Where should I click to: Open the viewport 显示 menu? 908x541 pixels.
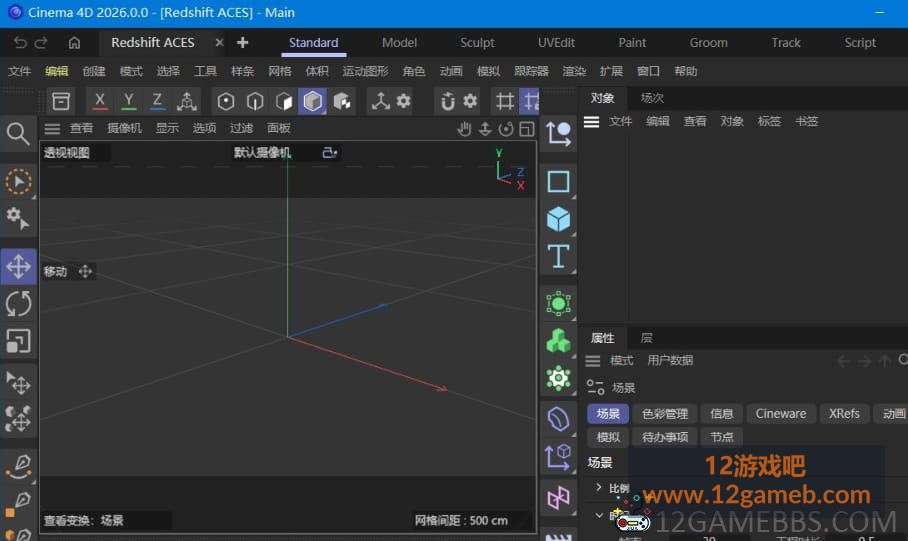pyautogui.click(x=167, y=128)
